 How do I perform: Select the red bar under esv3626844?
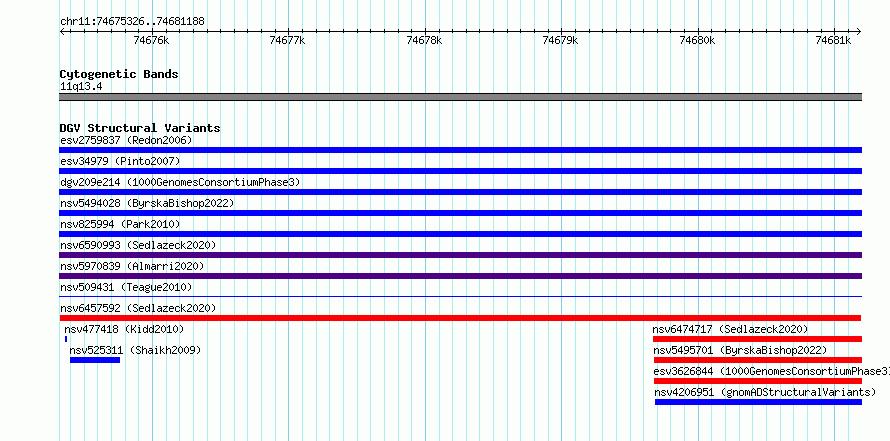coord(758,381)
